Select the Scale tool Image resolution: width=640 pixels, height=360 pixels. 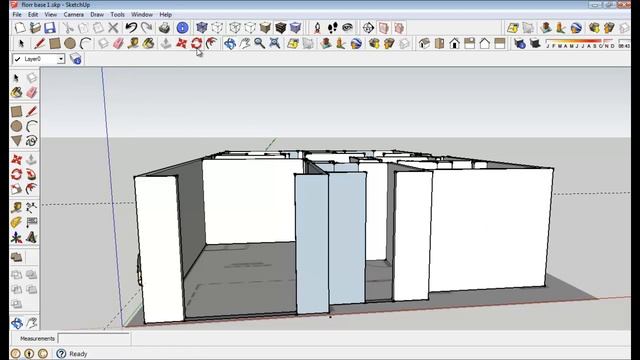click(16, 189)
